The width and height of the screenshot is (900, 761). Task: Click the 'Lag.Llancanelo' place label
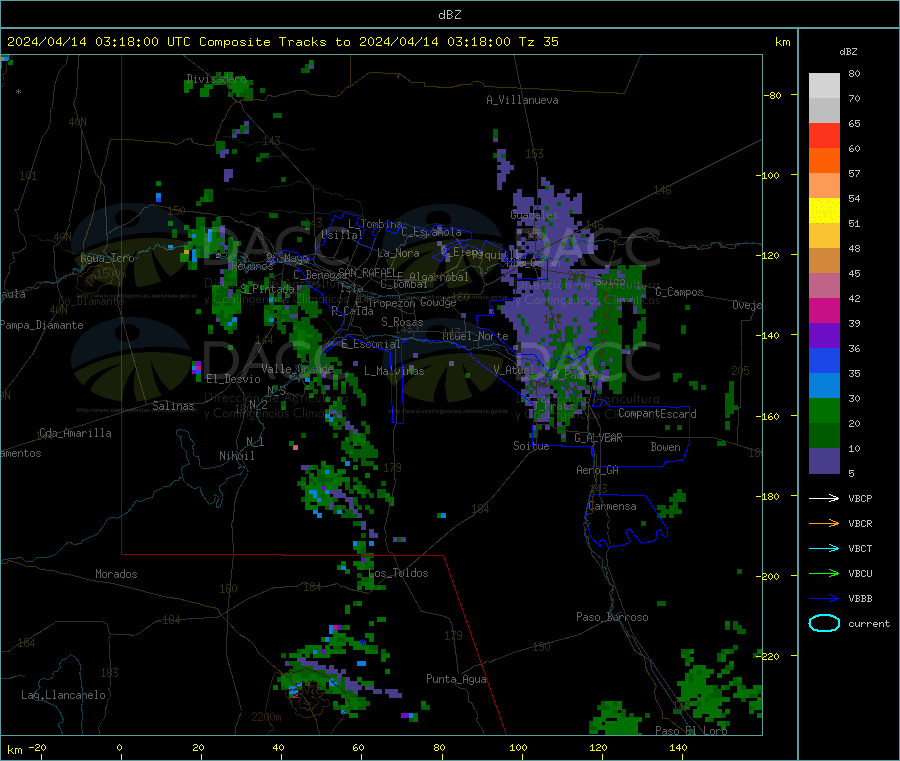(63, 695)
